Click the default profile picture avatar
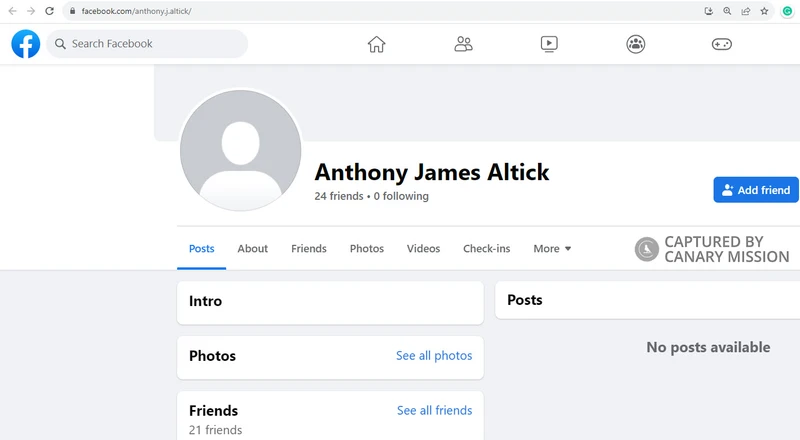This screenshot has height=440, width=800. pos(240,150)
